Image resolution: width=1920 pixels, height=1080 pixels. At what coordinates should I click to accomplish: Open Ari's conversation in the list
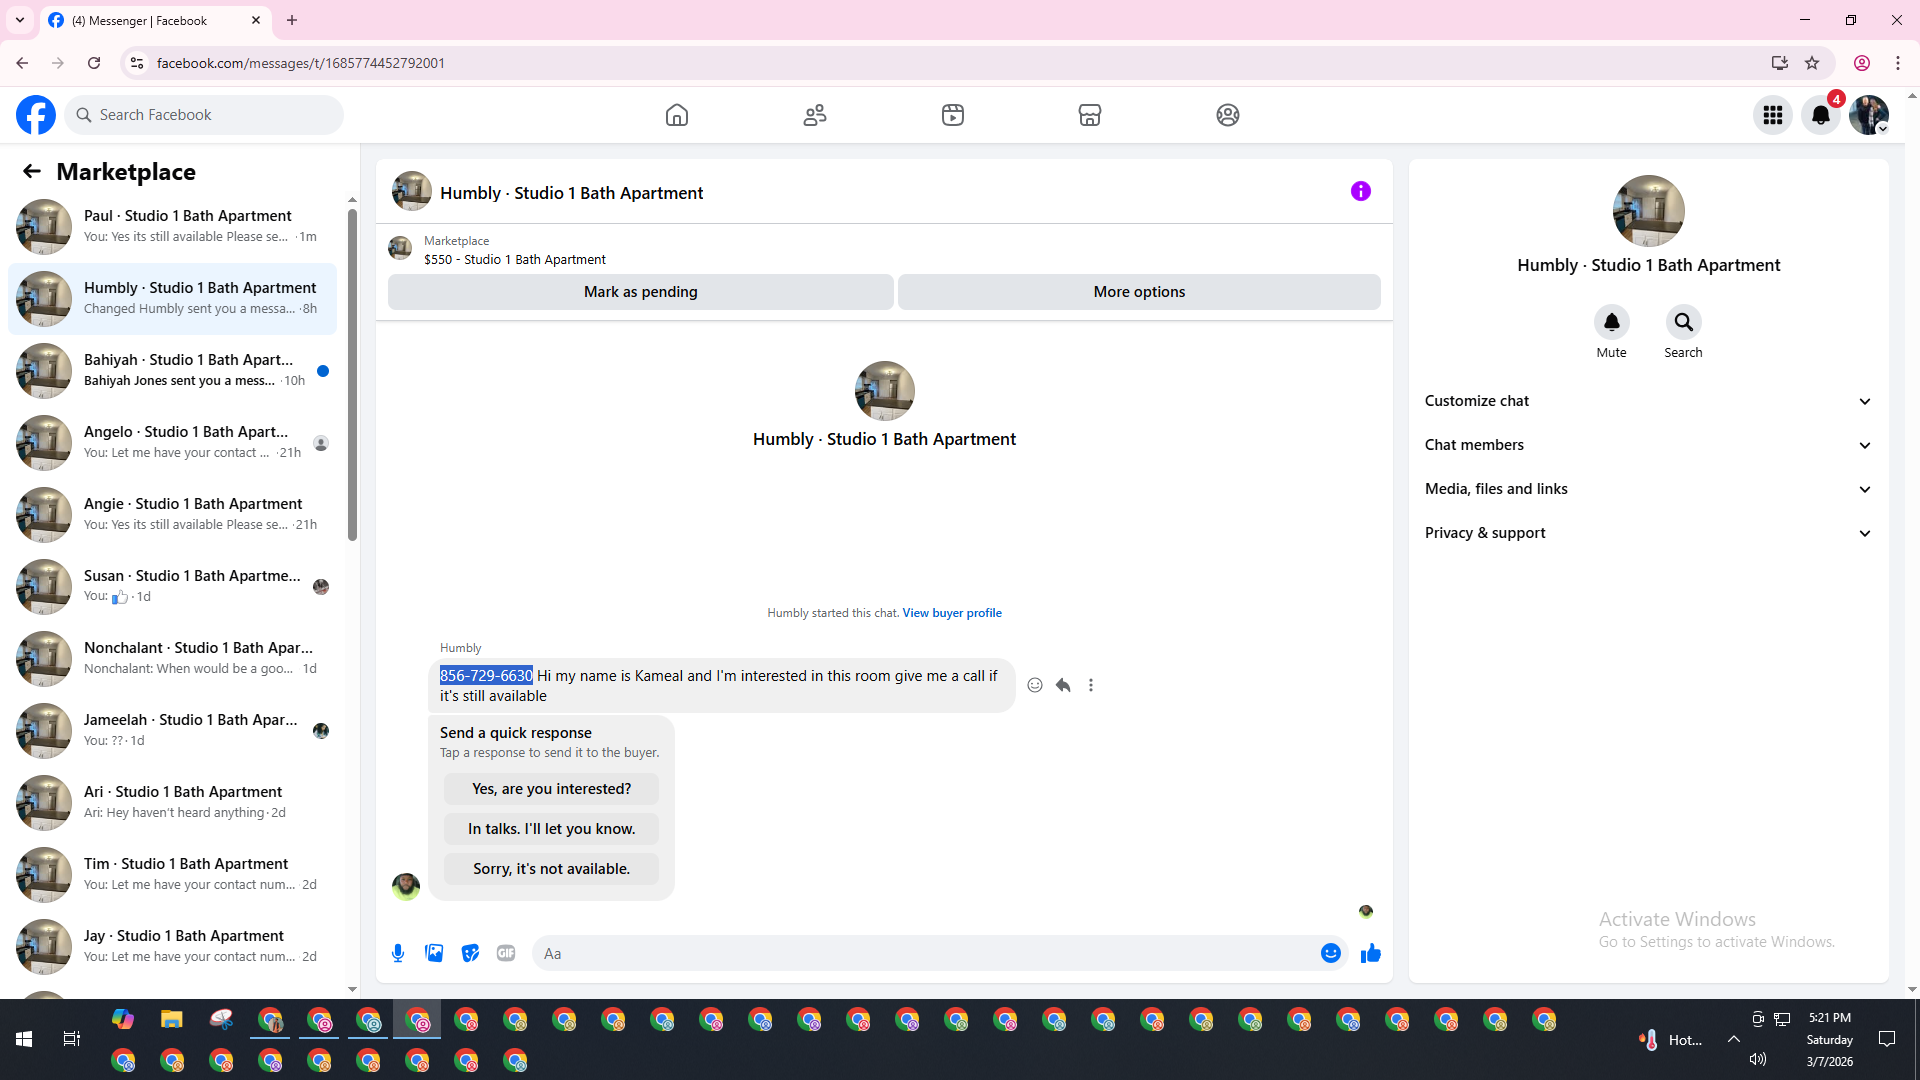[x=172, y=803]
